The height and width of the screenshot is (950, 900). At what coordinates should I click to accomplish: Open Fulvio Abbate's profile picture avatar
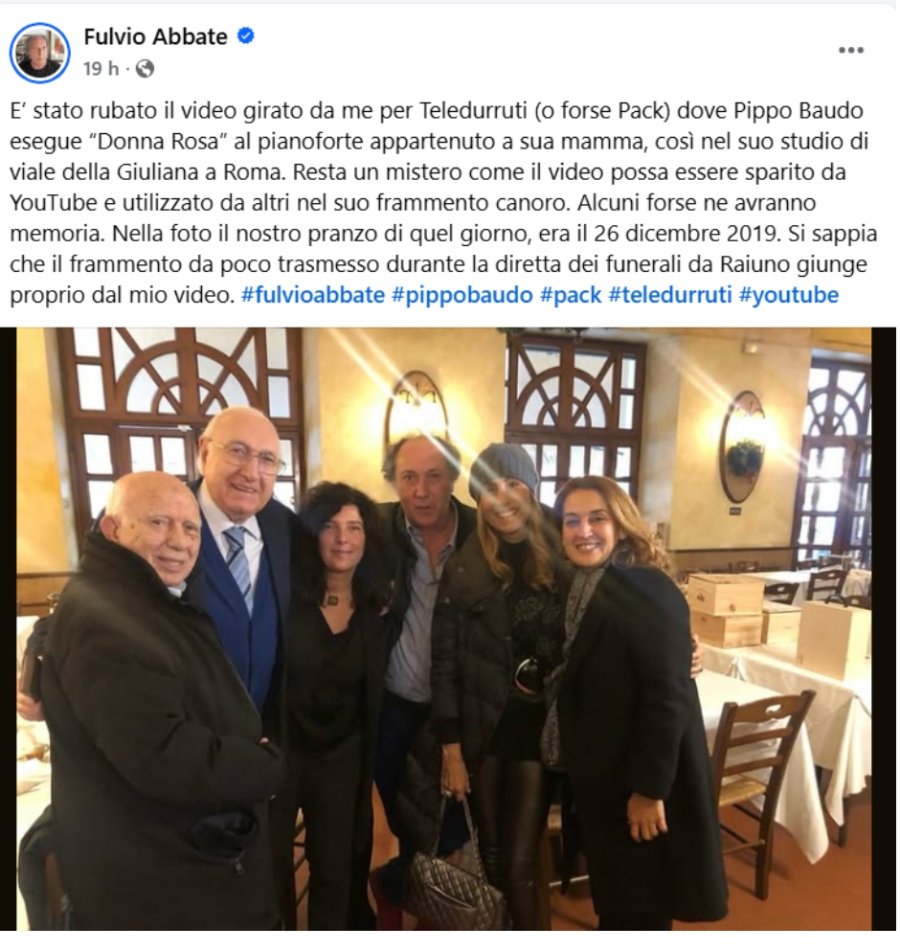pyautogui.click(x=39, y=53)
